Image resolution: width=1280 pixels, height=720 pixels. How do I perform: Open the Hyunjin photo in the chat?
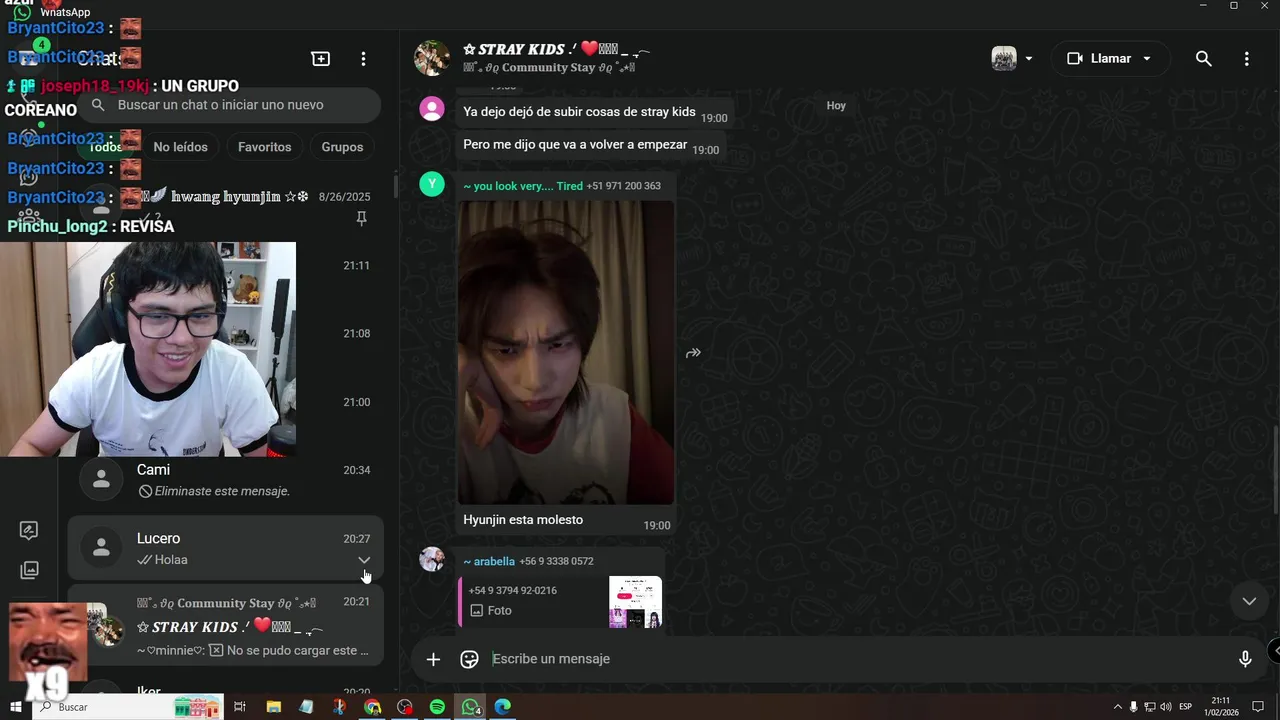click(566, 352)
